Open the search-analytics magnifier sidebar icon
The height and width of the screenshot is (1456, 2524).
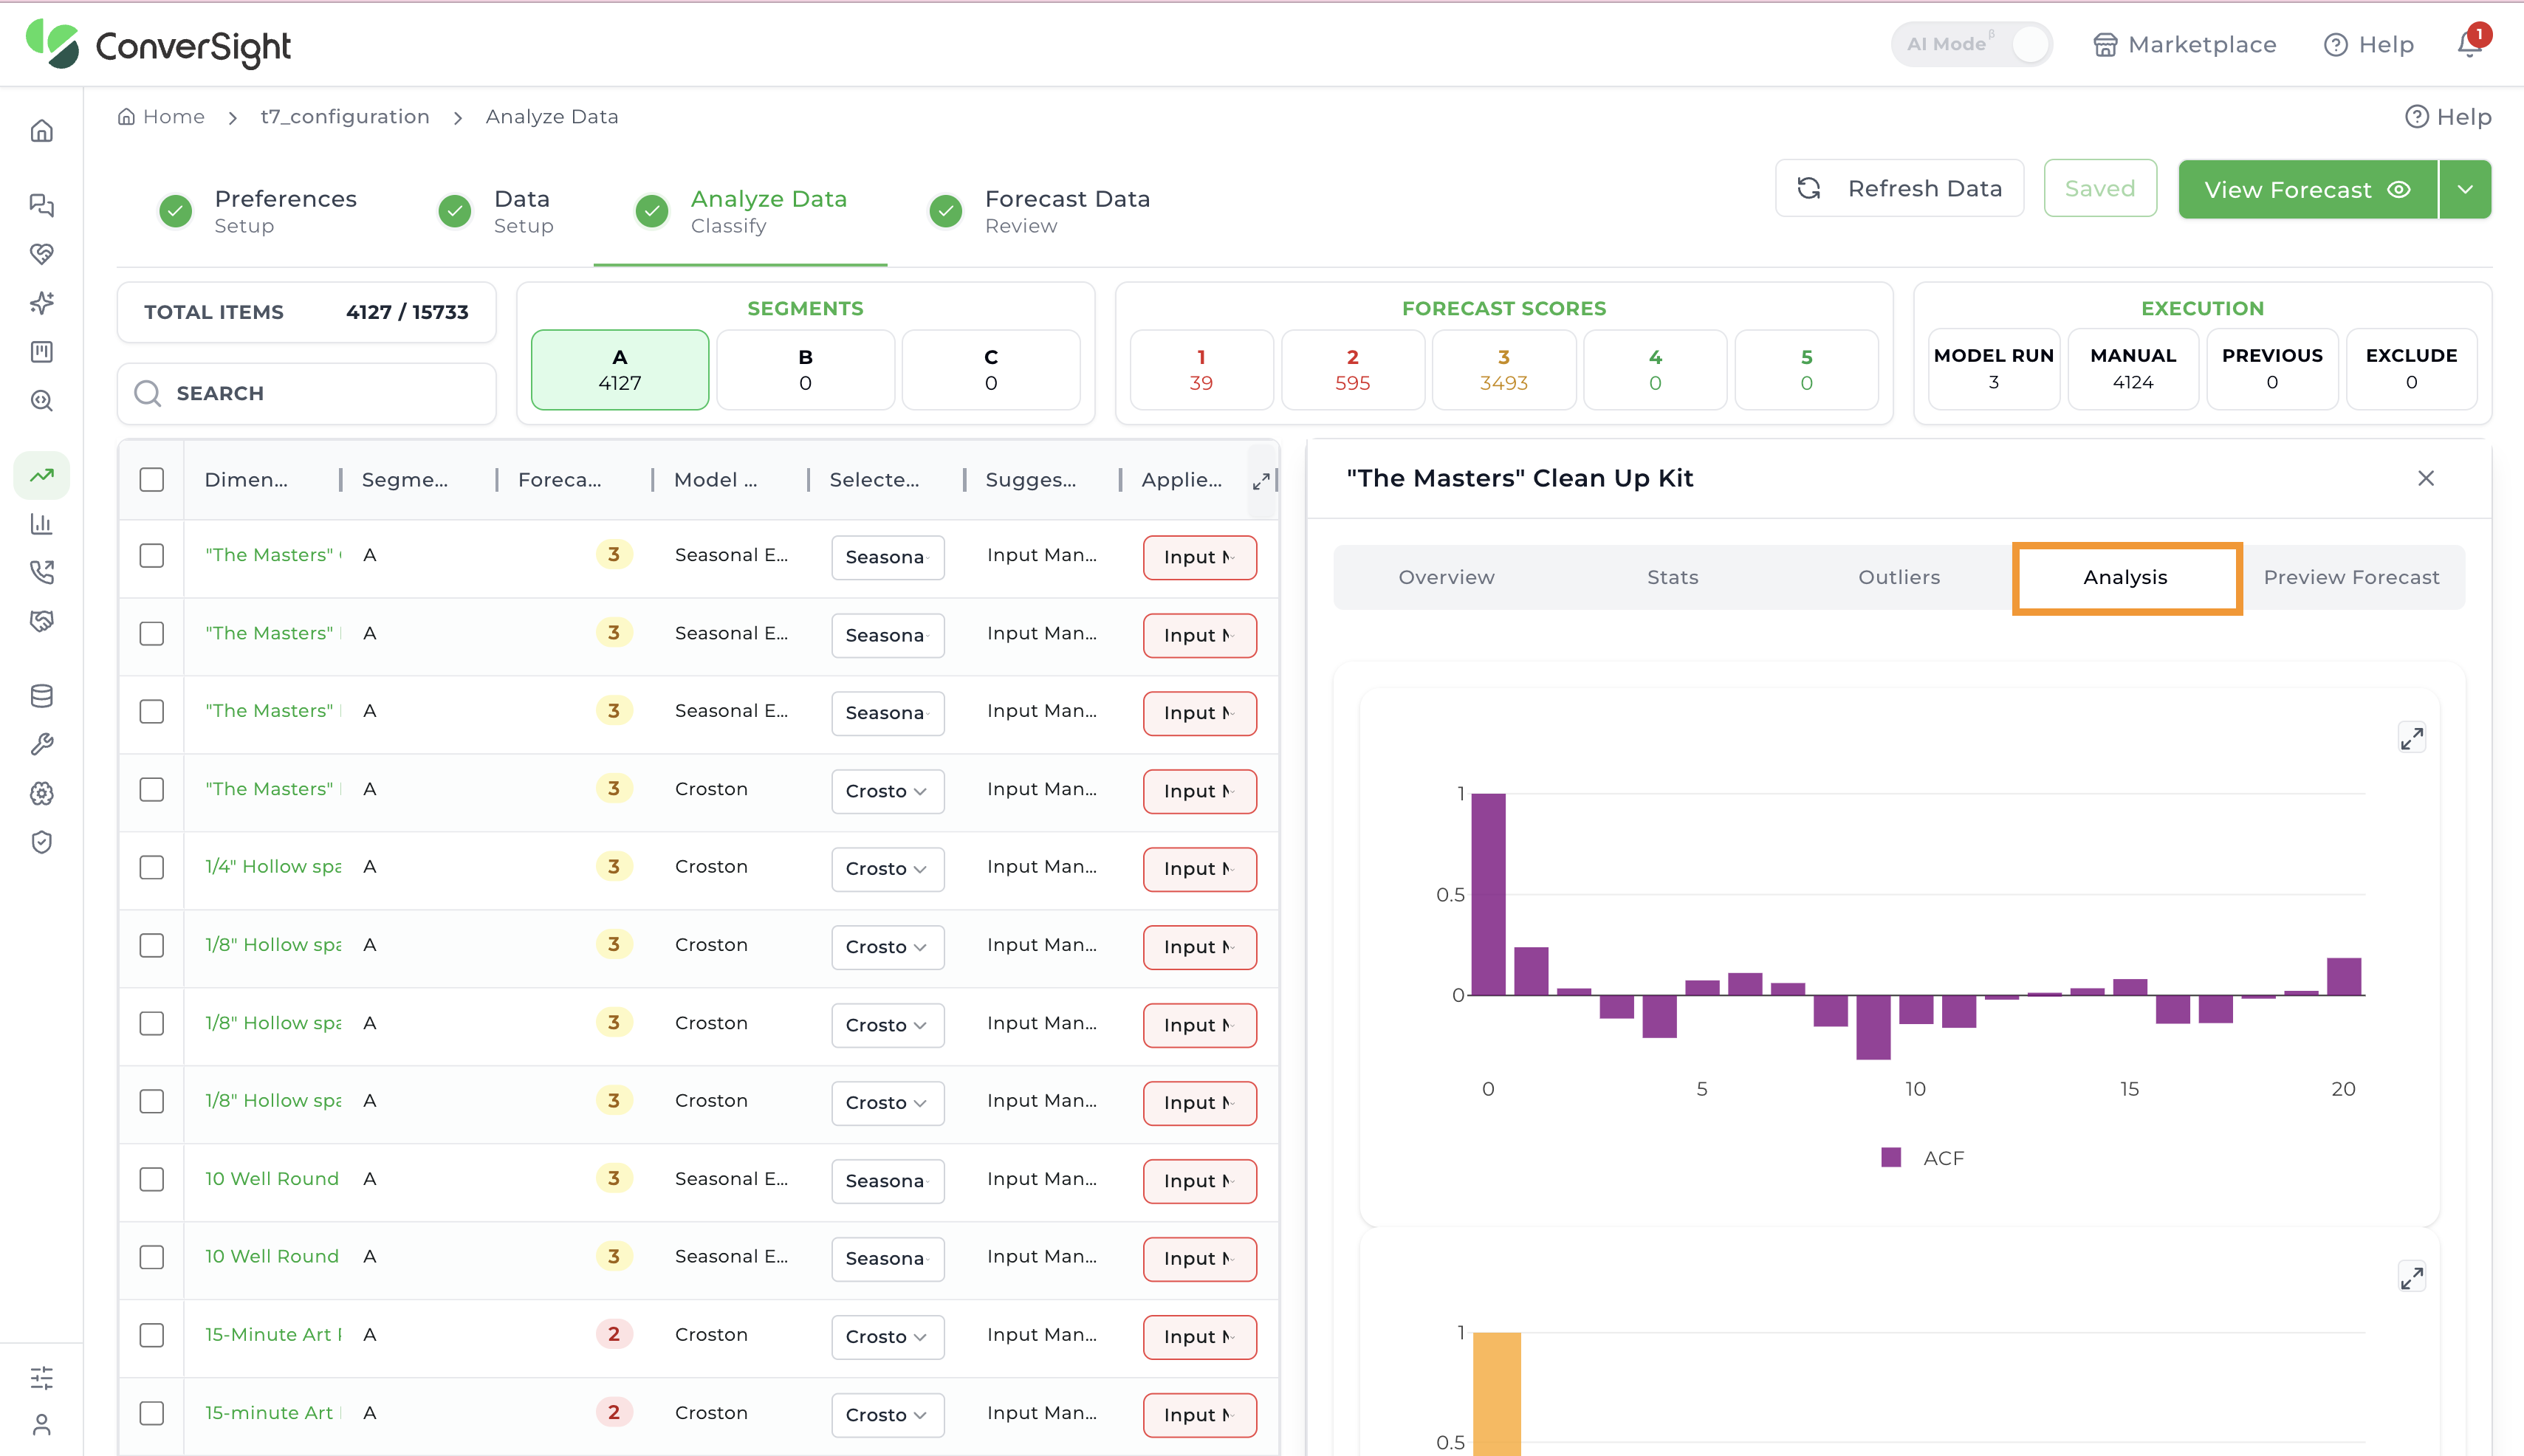(x=42, y=401)
